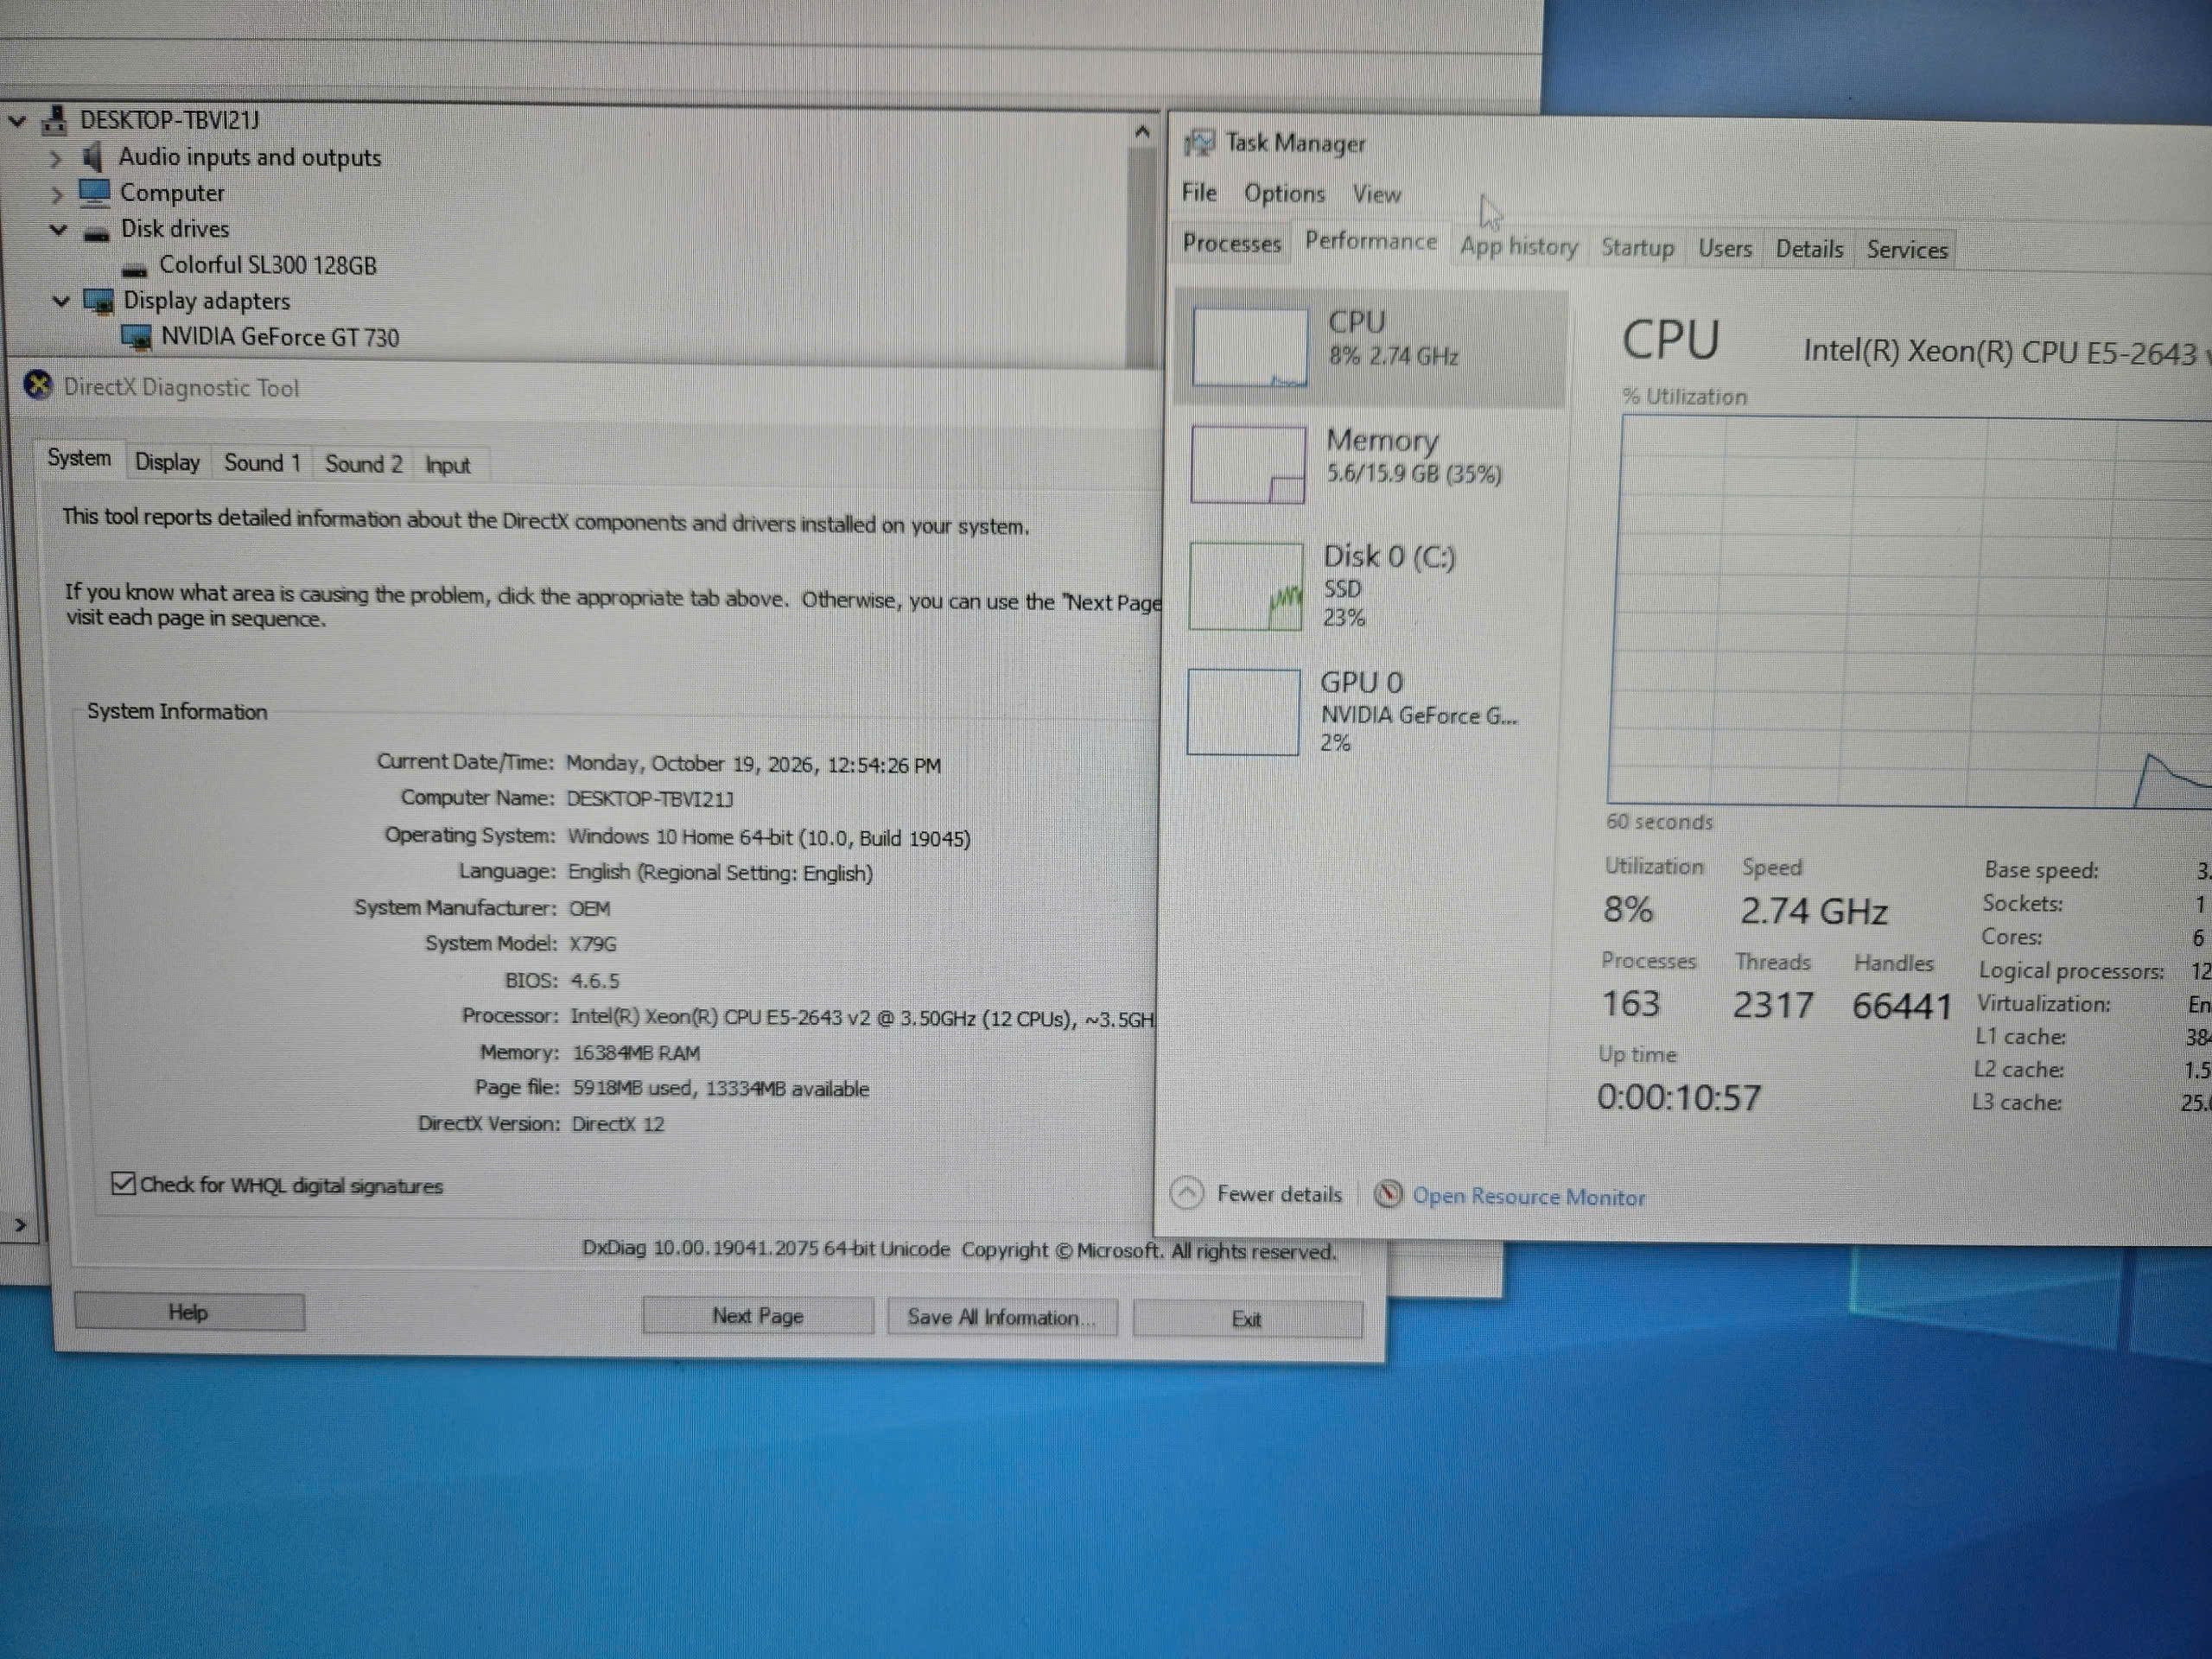Select the Memory usage thumbnail graph

coord(1248,464)
